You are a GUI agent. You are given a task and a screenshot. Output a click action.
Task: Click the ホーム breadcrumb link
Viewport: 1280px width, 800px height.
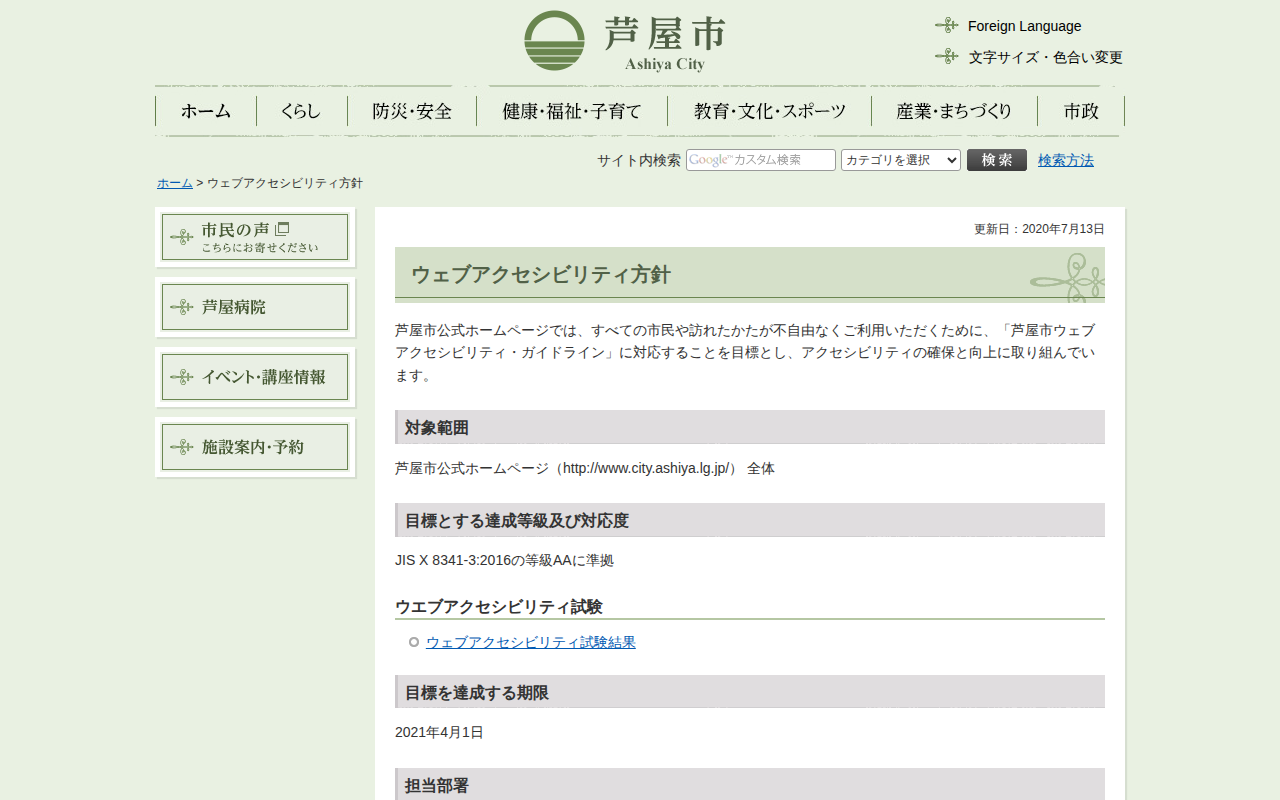click(175, 183)
